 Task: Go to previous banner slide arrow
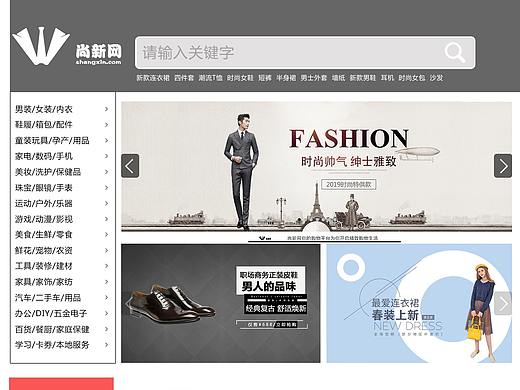coord(130,166)
